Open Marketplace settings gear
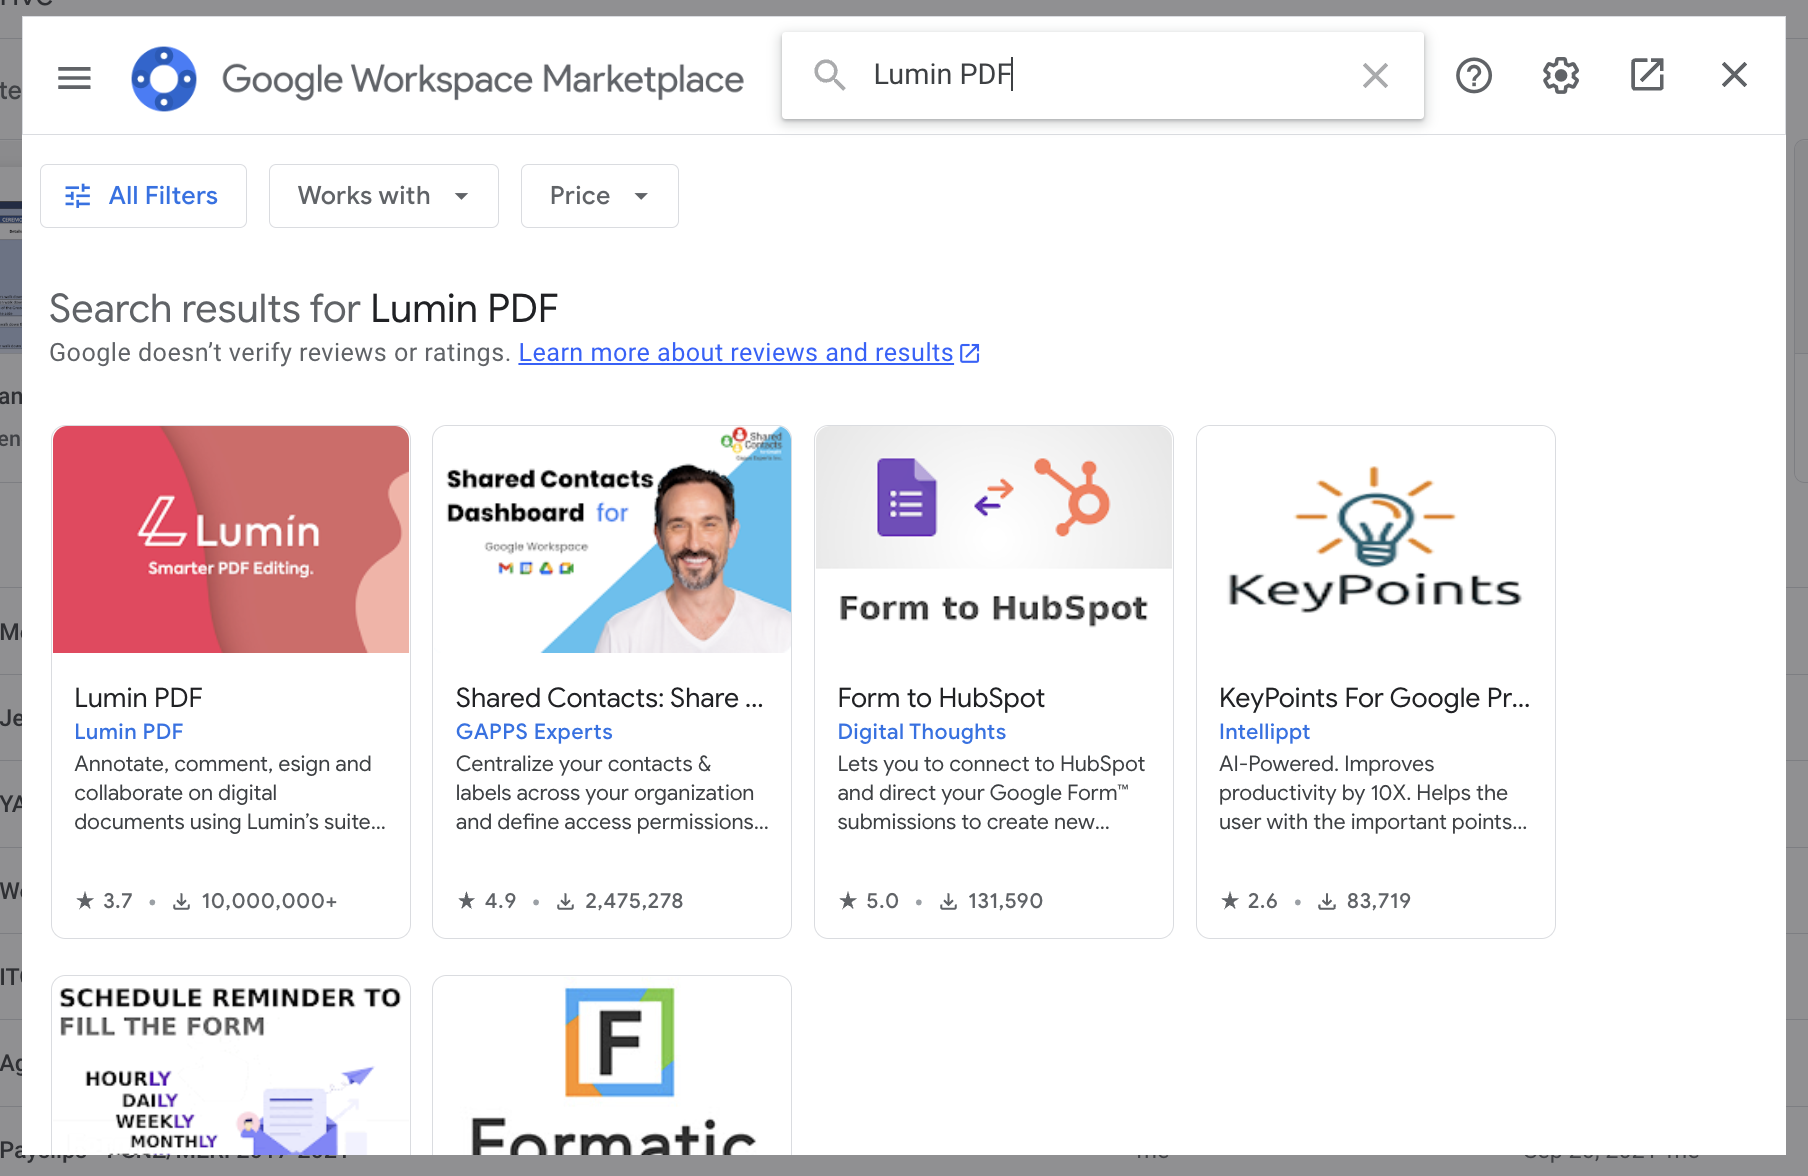 pos(1559,75)
